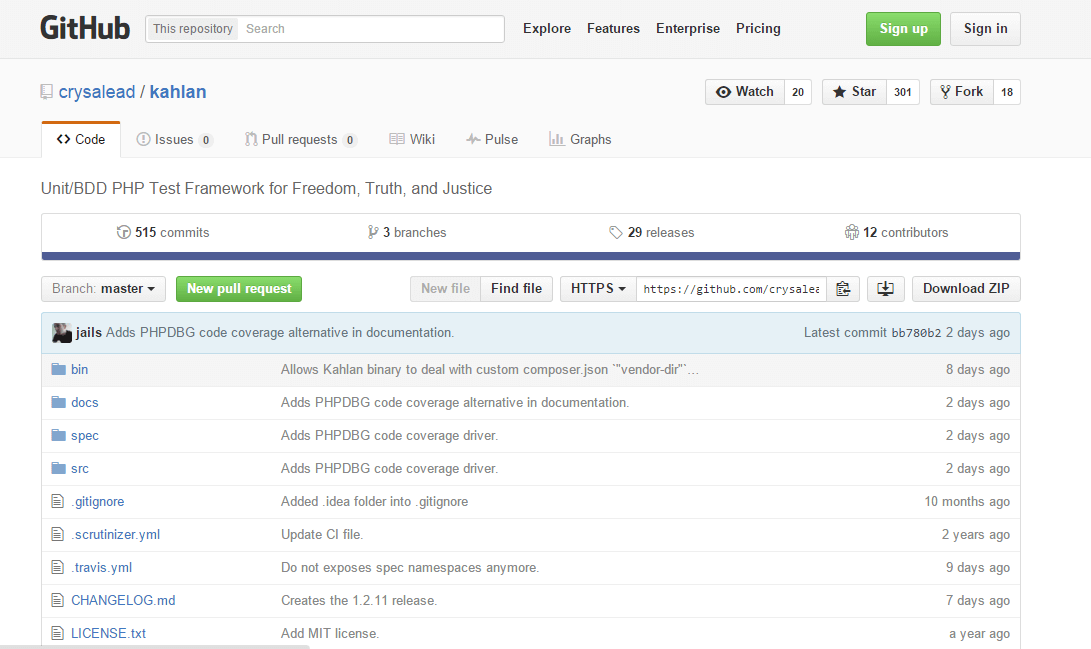
Task: Switch to the Issues tab
Action: (175, 139)
